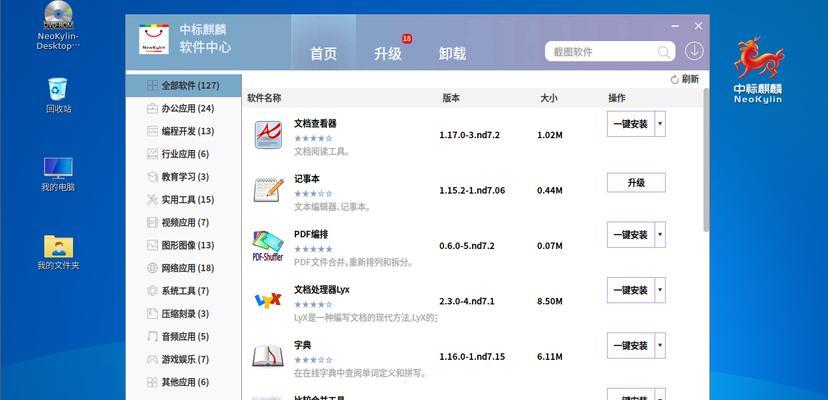This screenshot has height=400, width=828.
Task: Select 音频应用 (5) category
Action: (183, 337)
